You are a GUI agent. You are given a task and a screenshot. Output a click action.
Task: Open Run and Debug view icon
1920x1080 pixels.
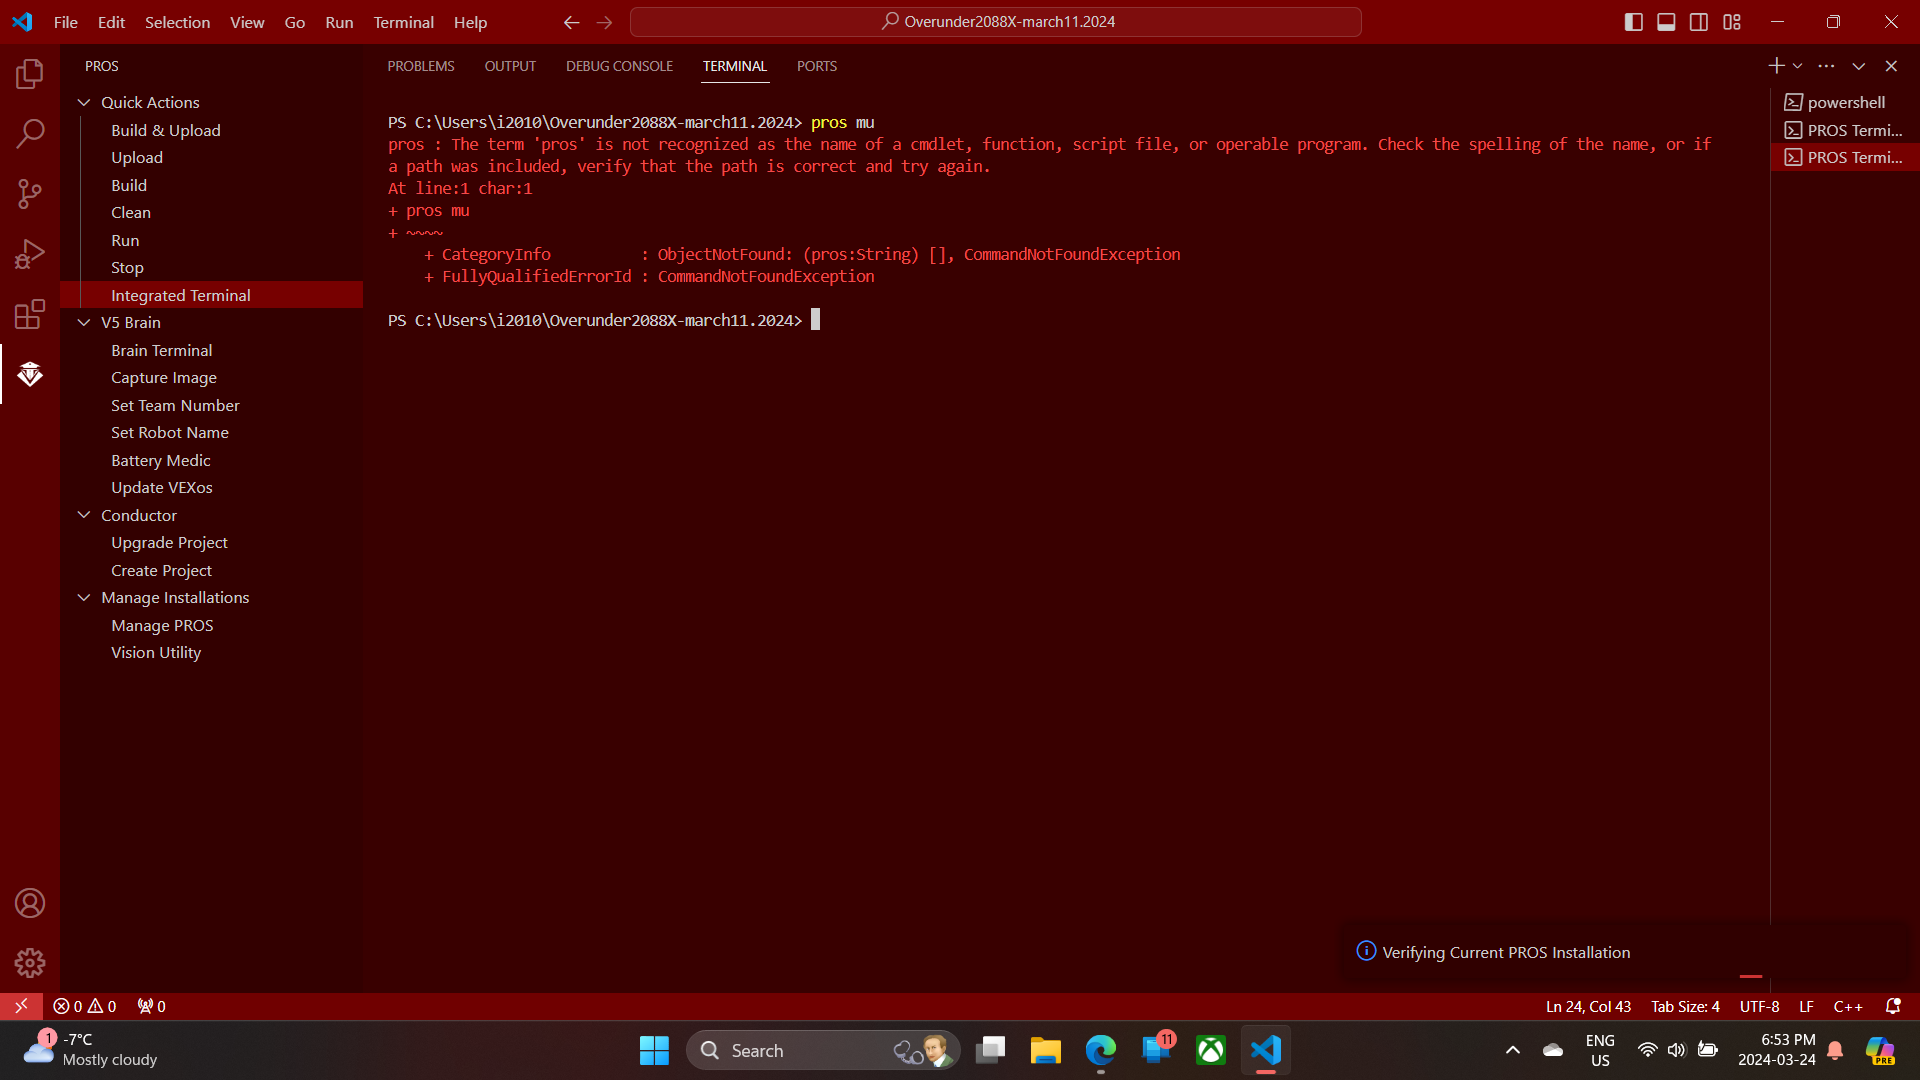[30, 253]
